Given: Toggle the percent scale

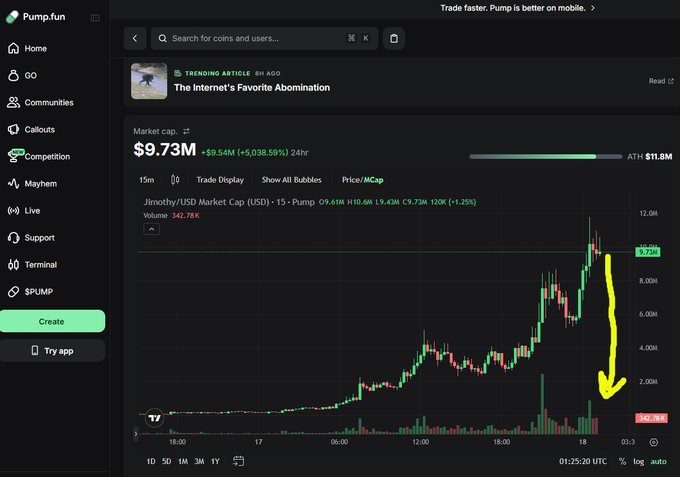Looking at the screenshot, I should tap(622, 461).
